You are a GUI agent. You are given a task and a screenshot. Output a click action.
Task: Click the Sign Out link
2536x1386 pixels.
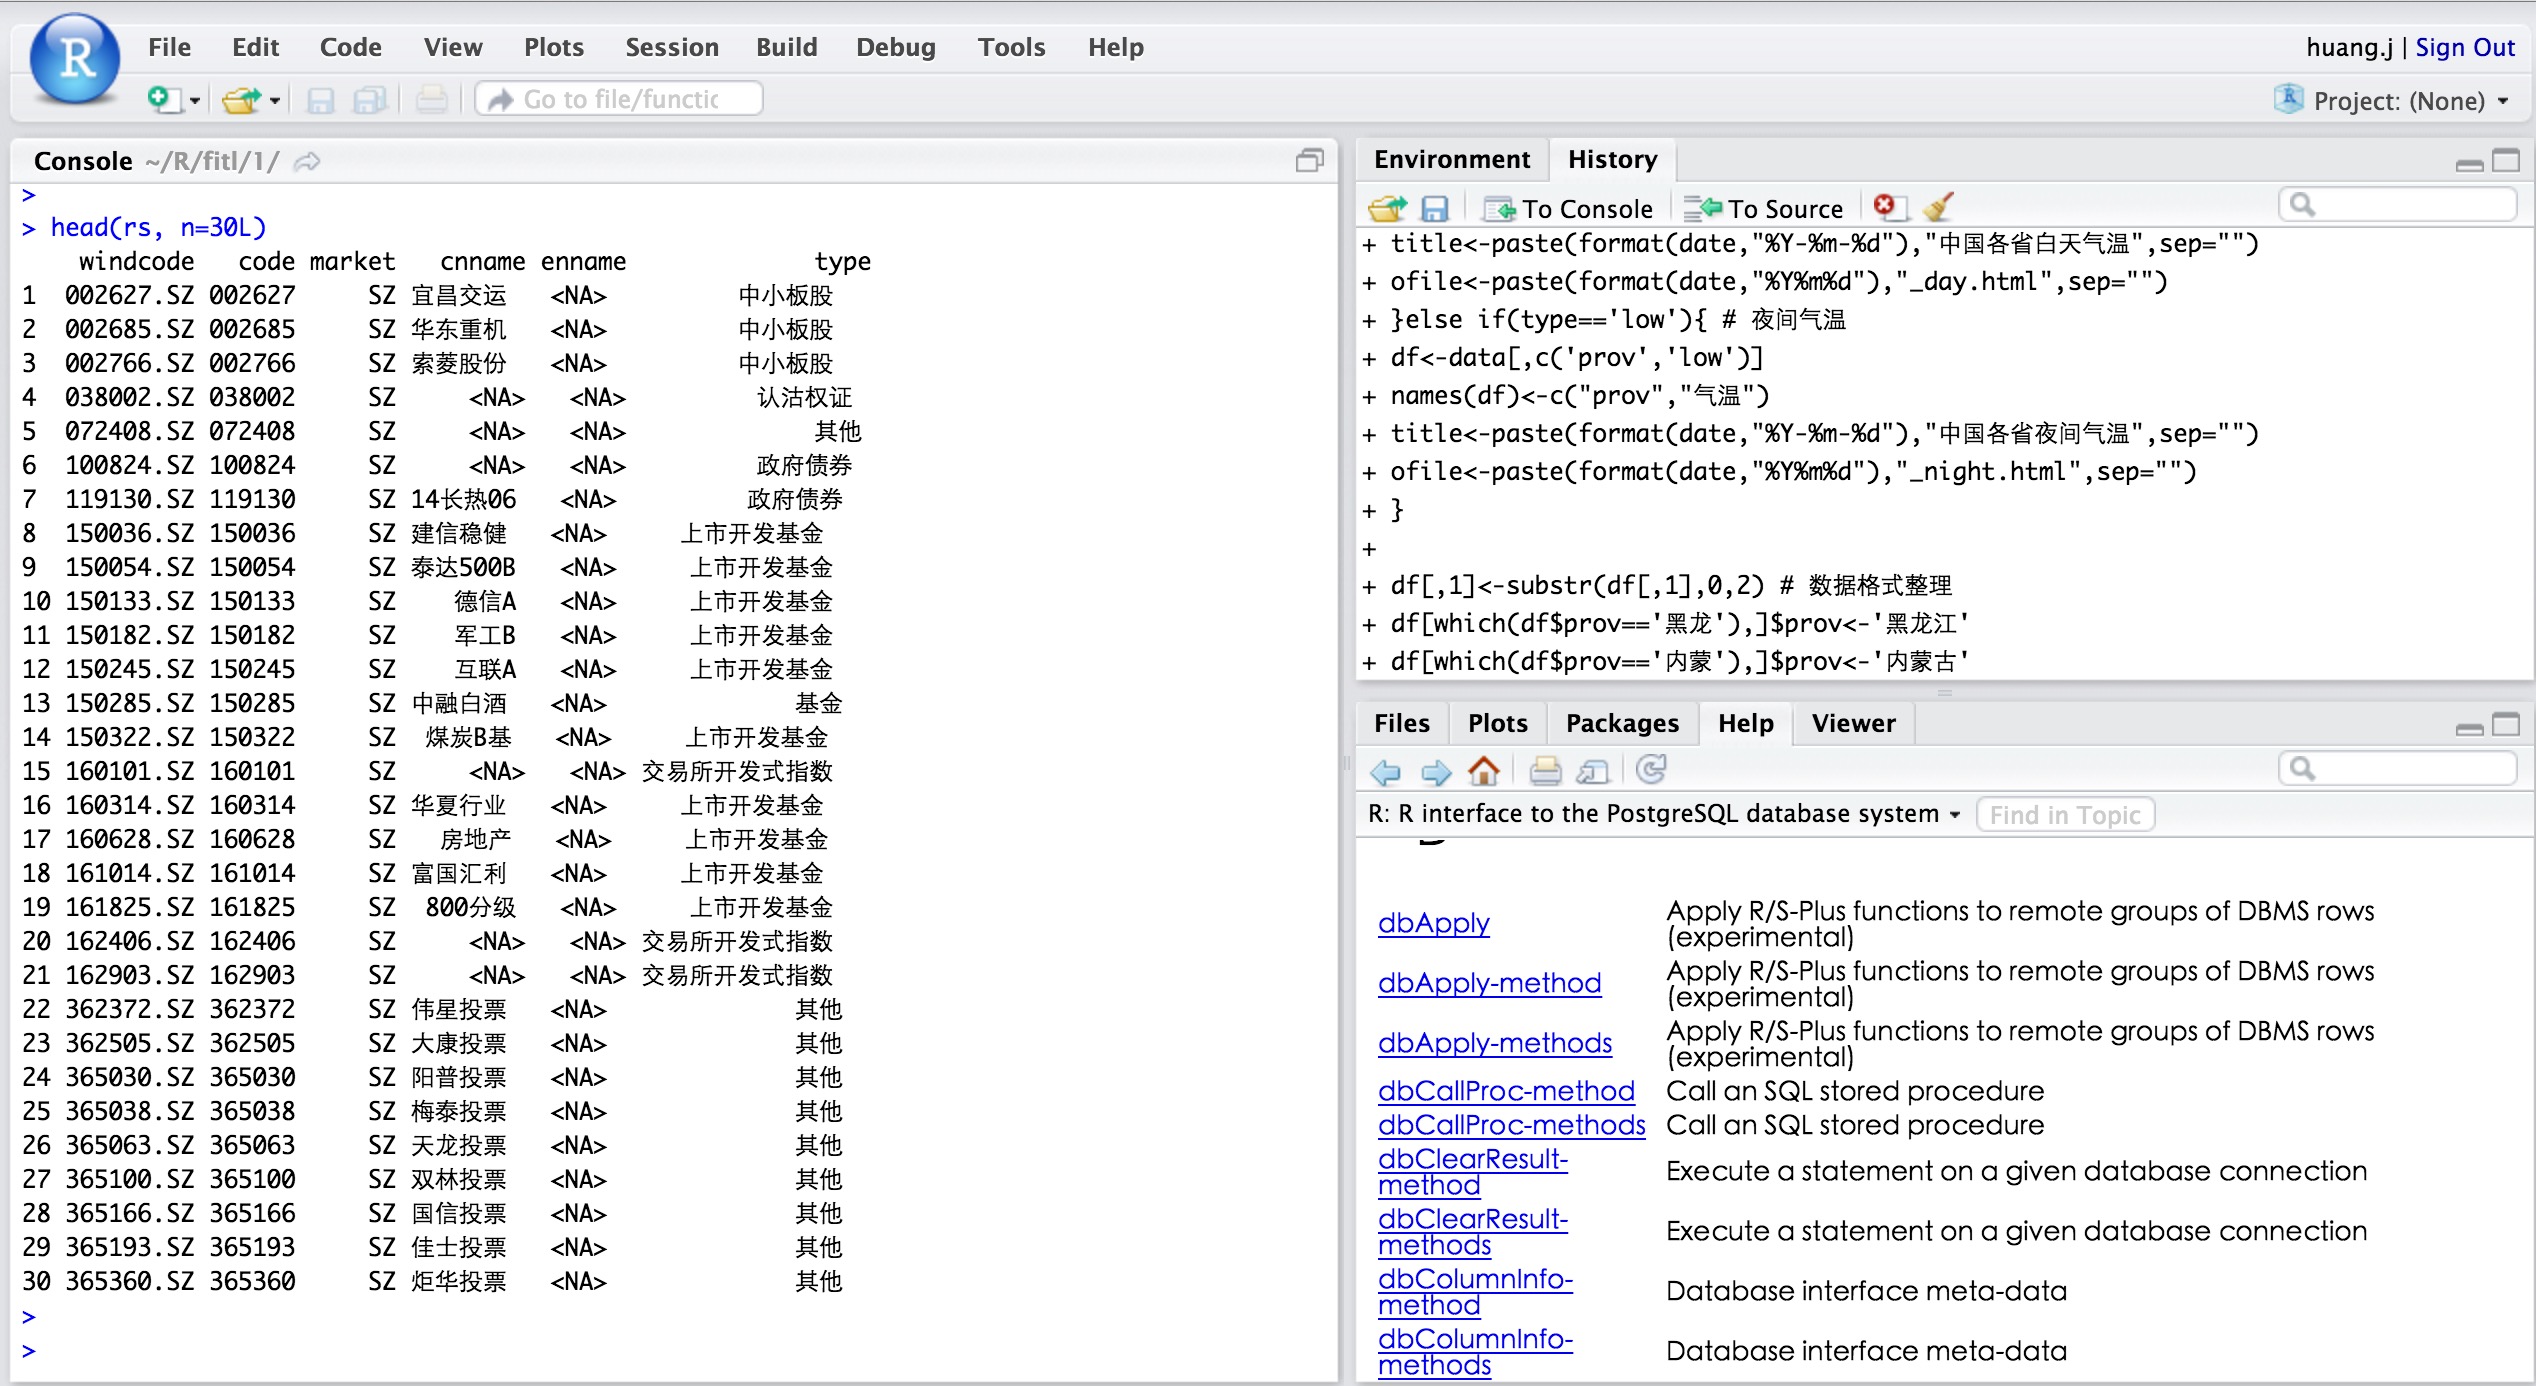(x=2465, y=47)
